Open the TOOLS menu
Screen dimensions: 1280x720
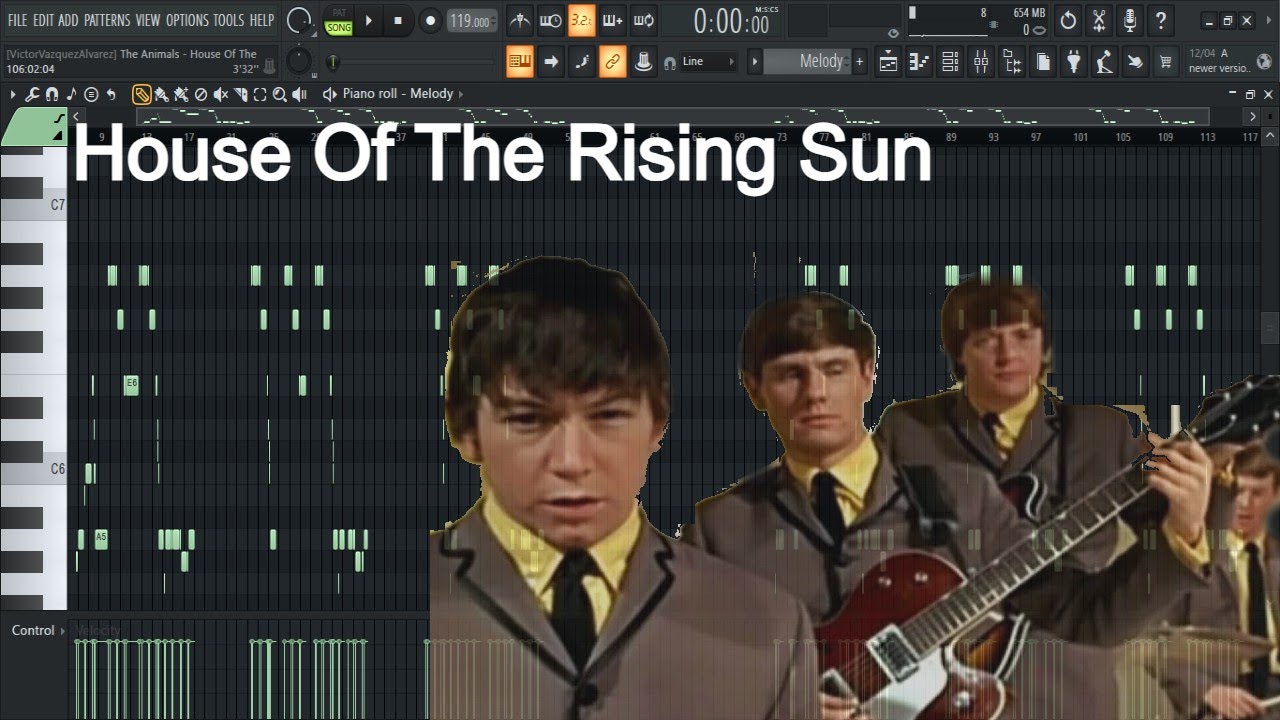(228, 20)
